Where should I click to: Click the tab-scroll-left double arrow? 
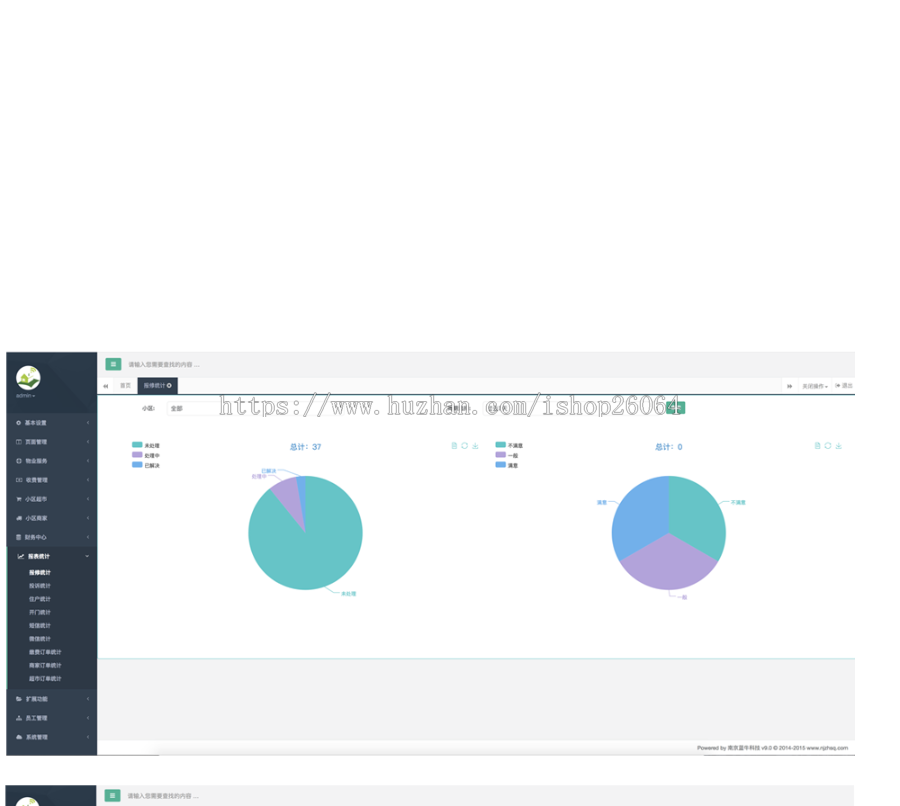(106, 386)
